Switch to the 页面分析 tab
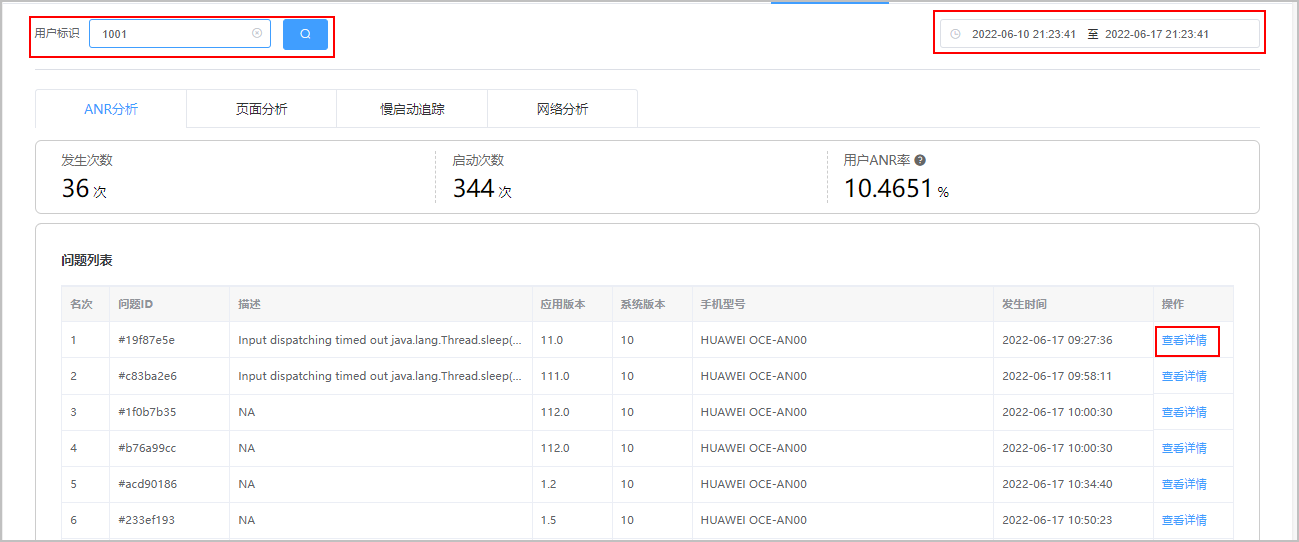Screen dimensions: 1299x542 (262, 109)
